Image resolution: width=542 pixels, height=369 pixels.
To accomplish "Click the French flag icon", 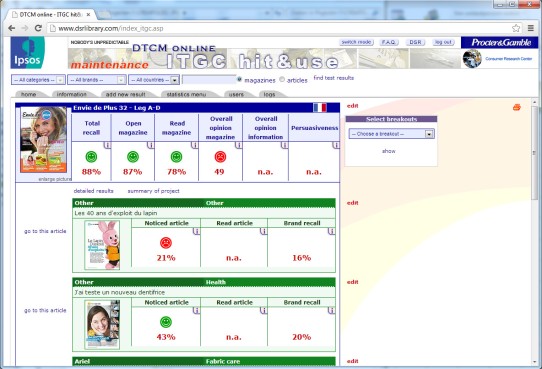I will pos(320,107).
